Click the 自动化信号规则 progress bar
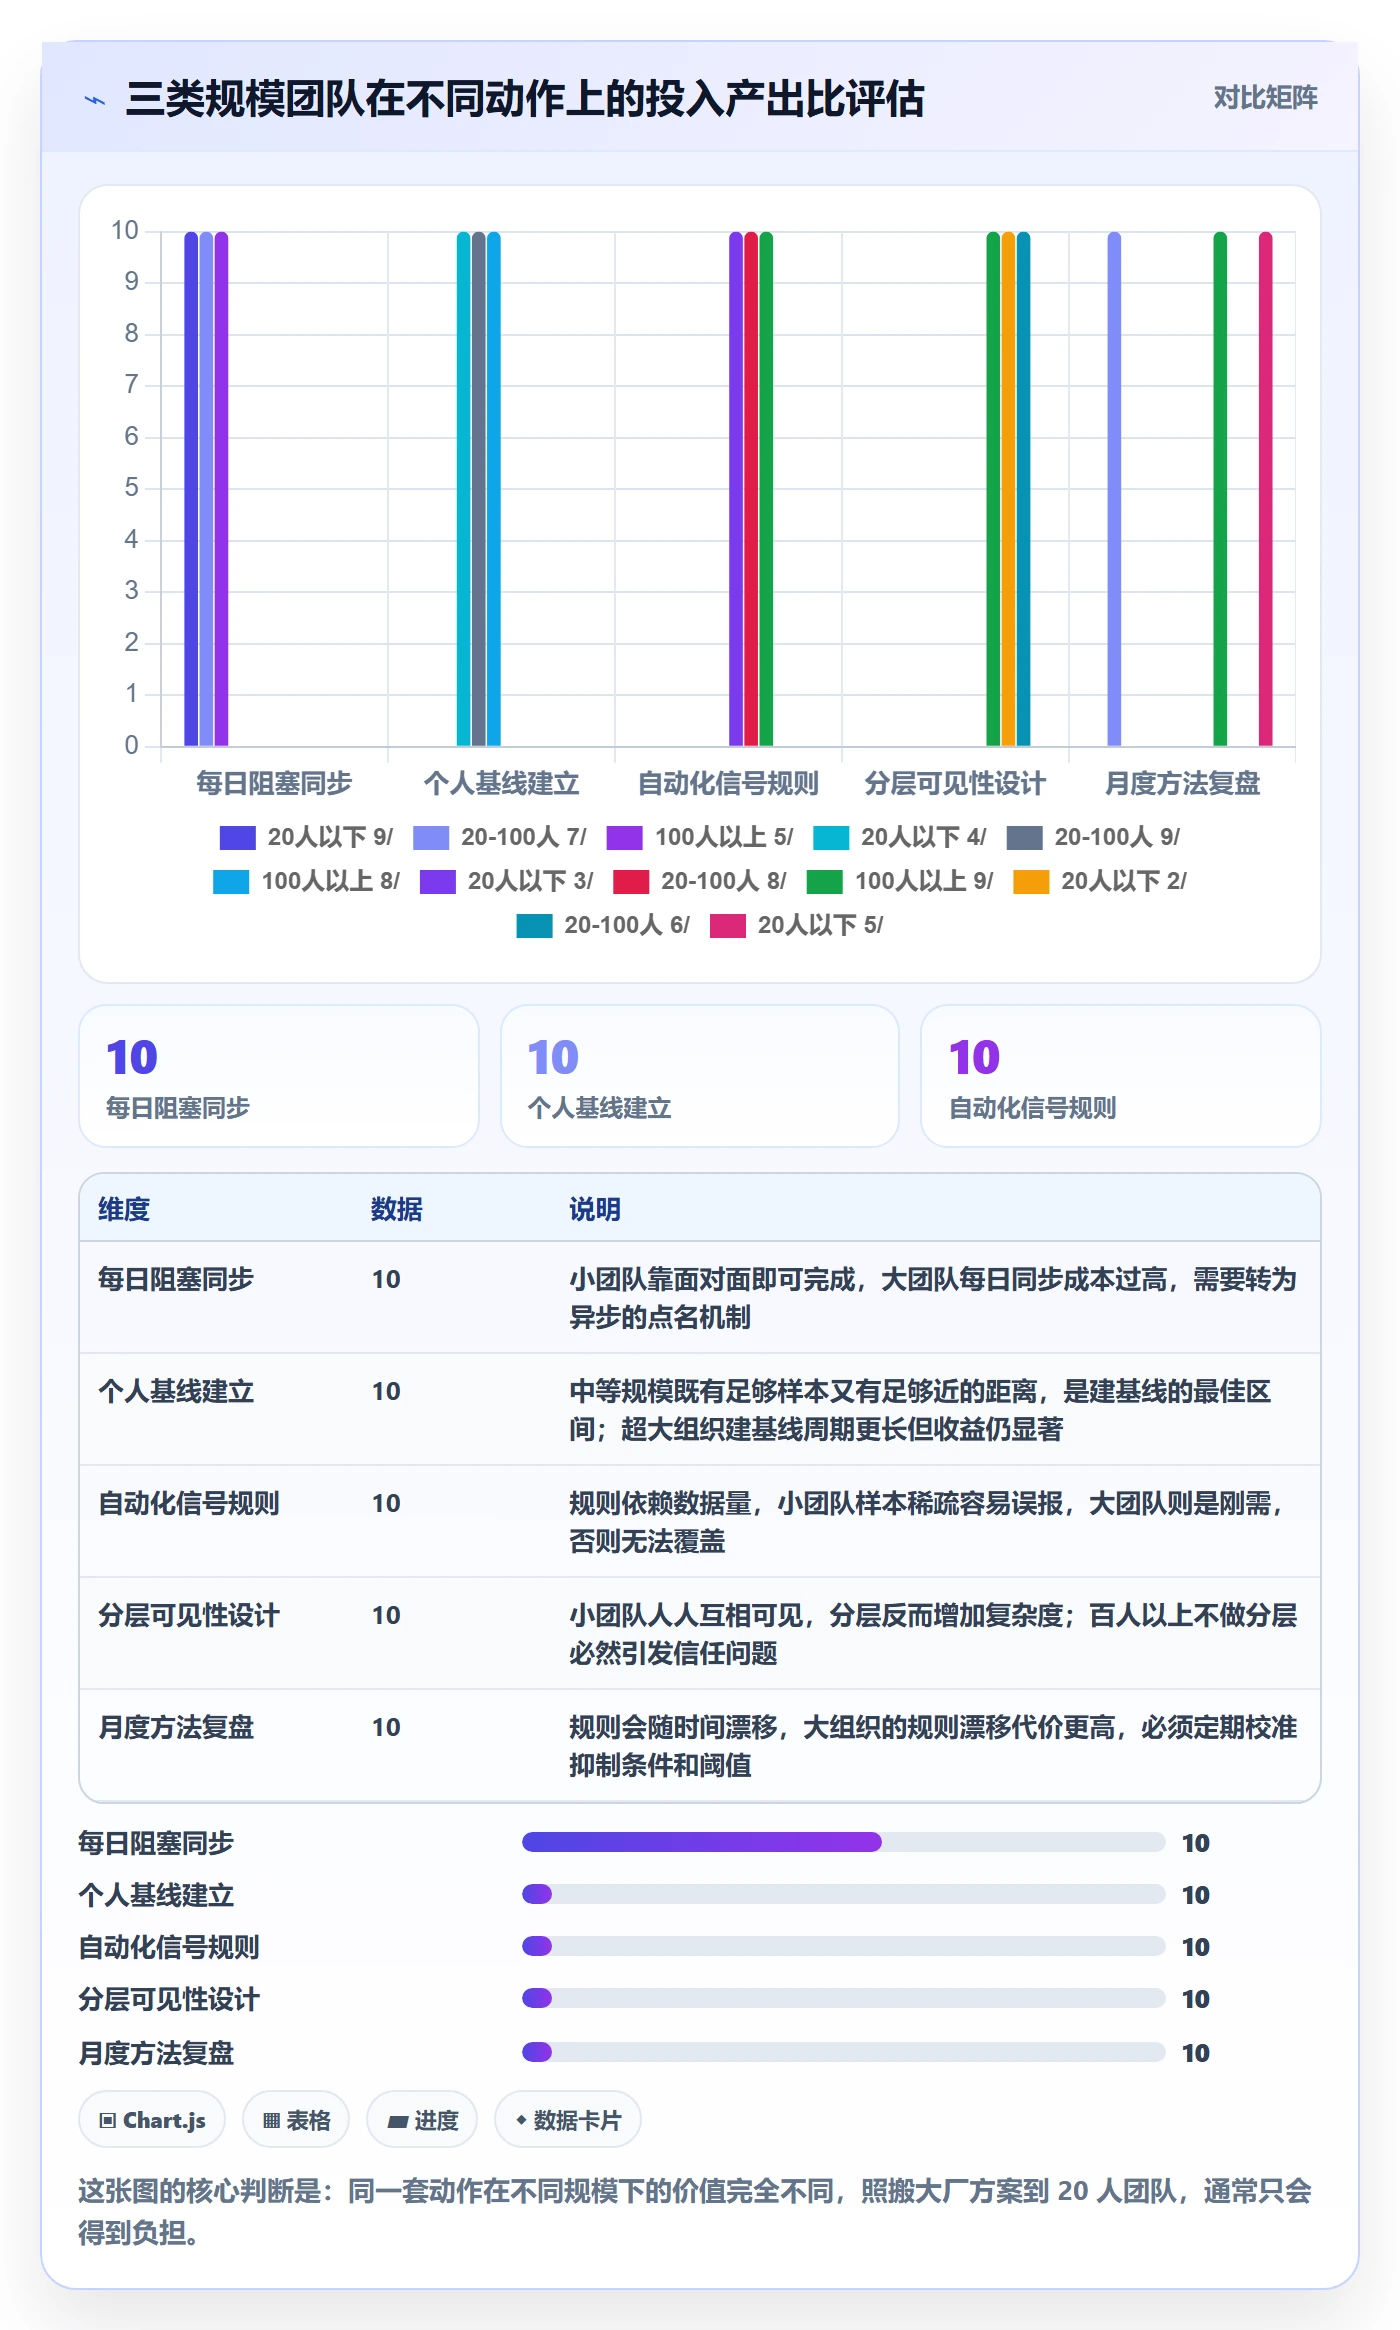Image resolution: width=1400 pixels, height=2330 pixels. [843, 1946]
